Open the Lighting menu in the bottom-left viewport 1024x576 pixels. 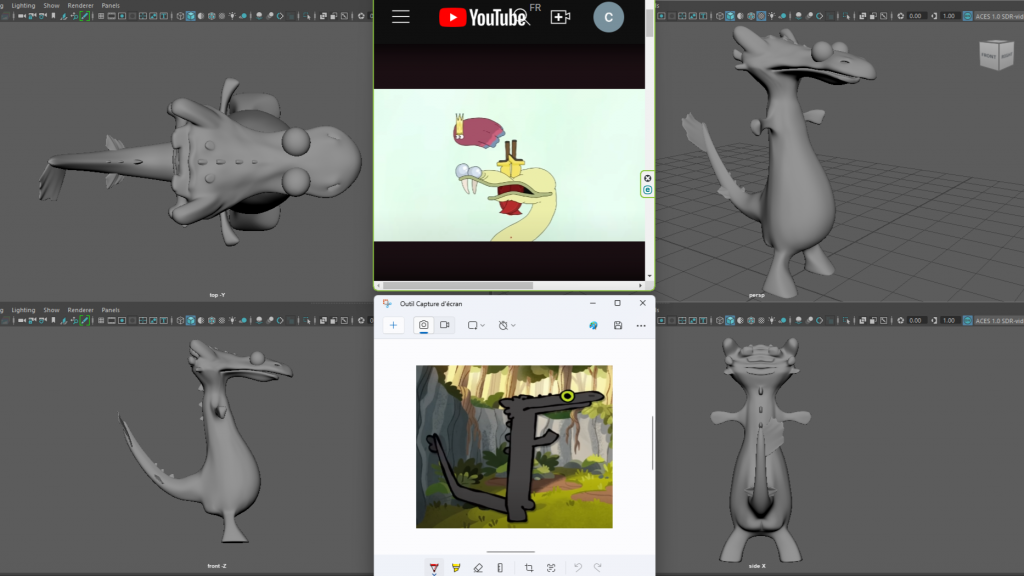click(23, 310)
